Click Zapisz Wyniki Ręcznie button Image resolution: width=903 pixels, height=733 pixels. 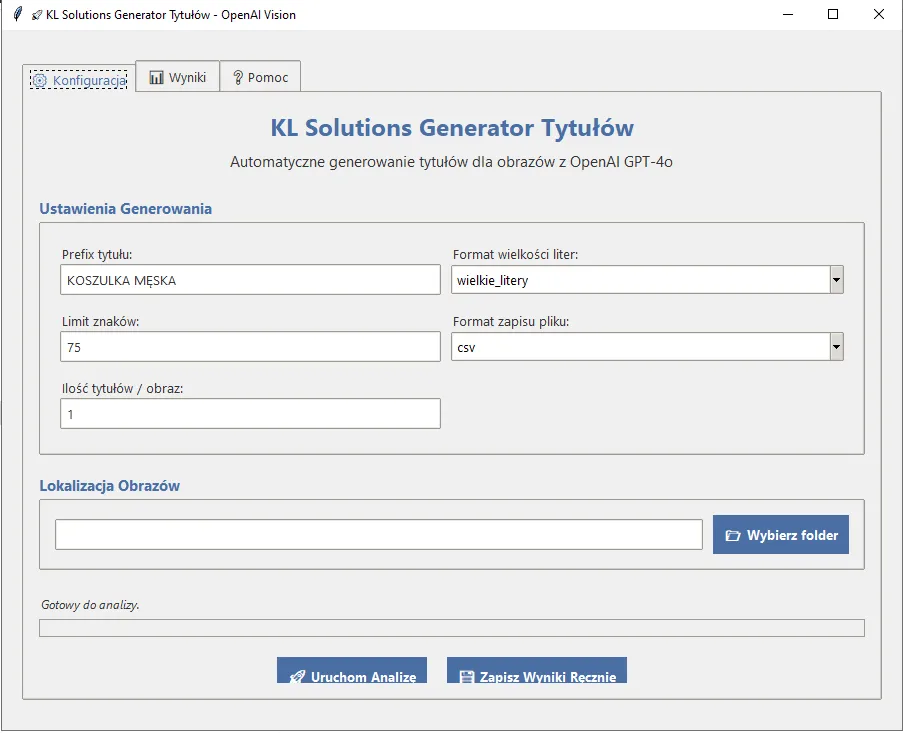click(x=537, y=671)
